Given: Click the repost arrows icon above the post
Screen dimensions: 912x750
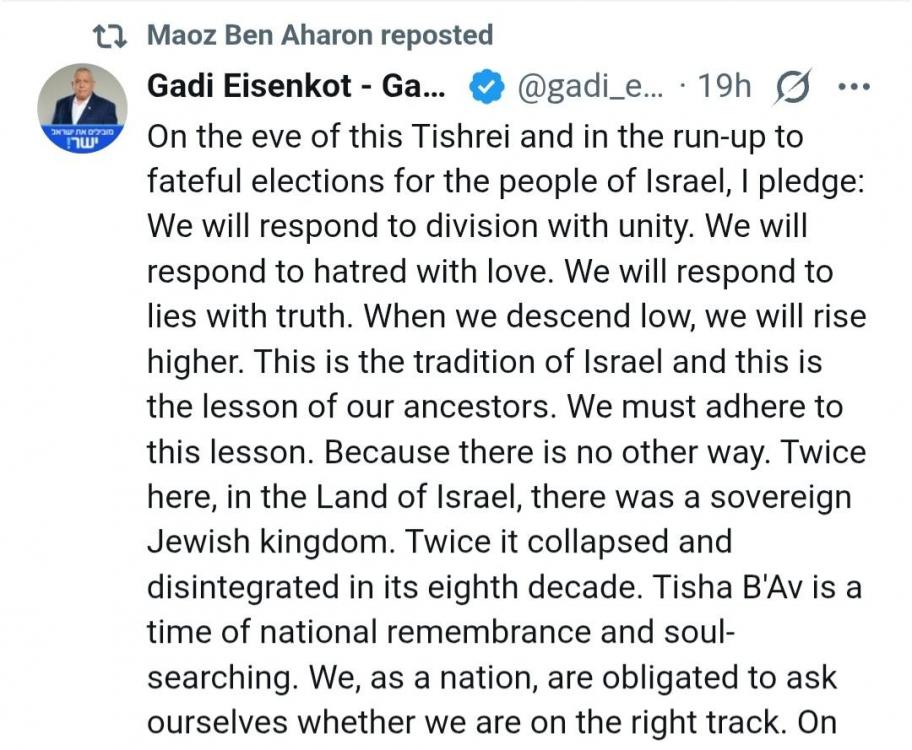Looking at the screenshot, I should click(x=109, y=36).
